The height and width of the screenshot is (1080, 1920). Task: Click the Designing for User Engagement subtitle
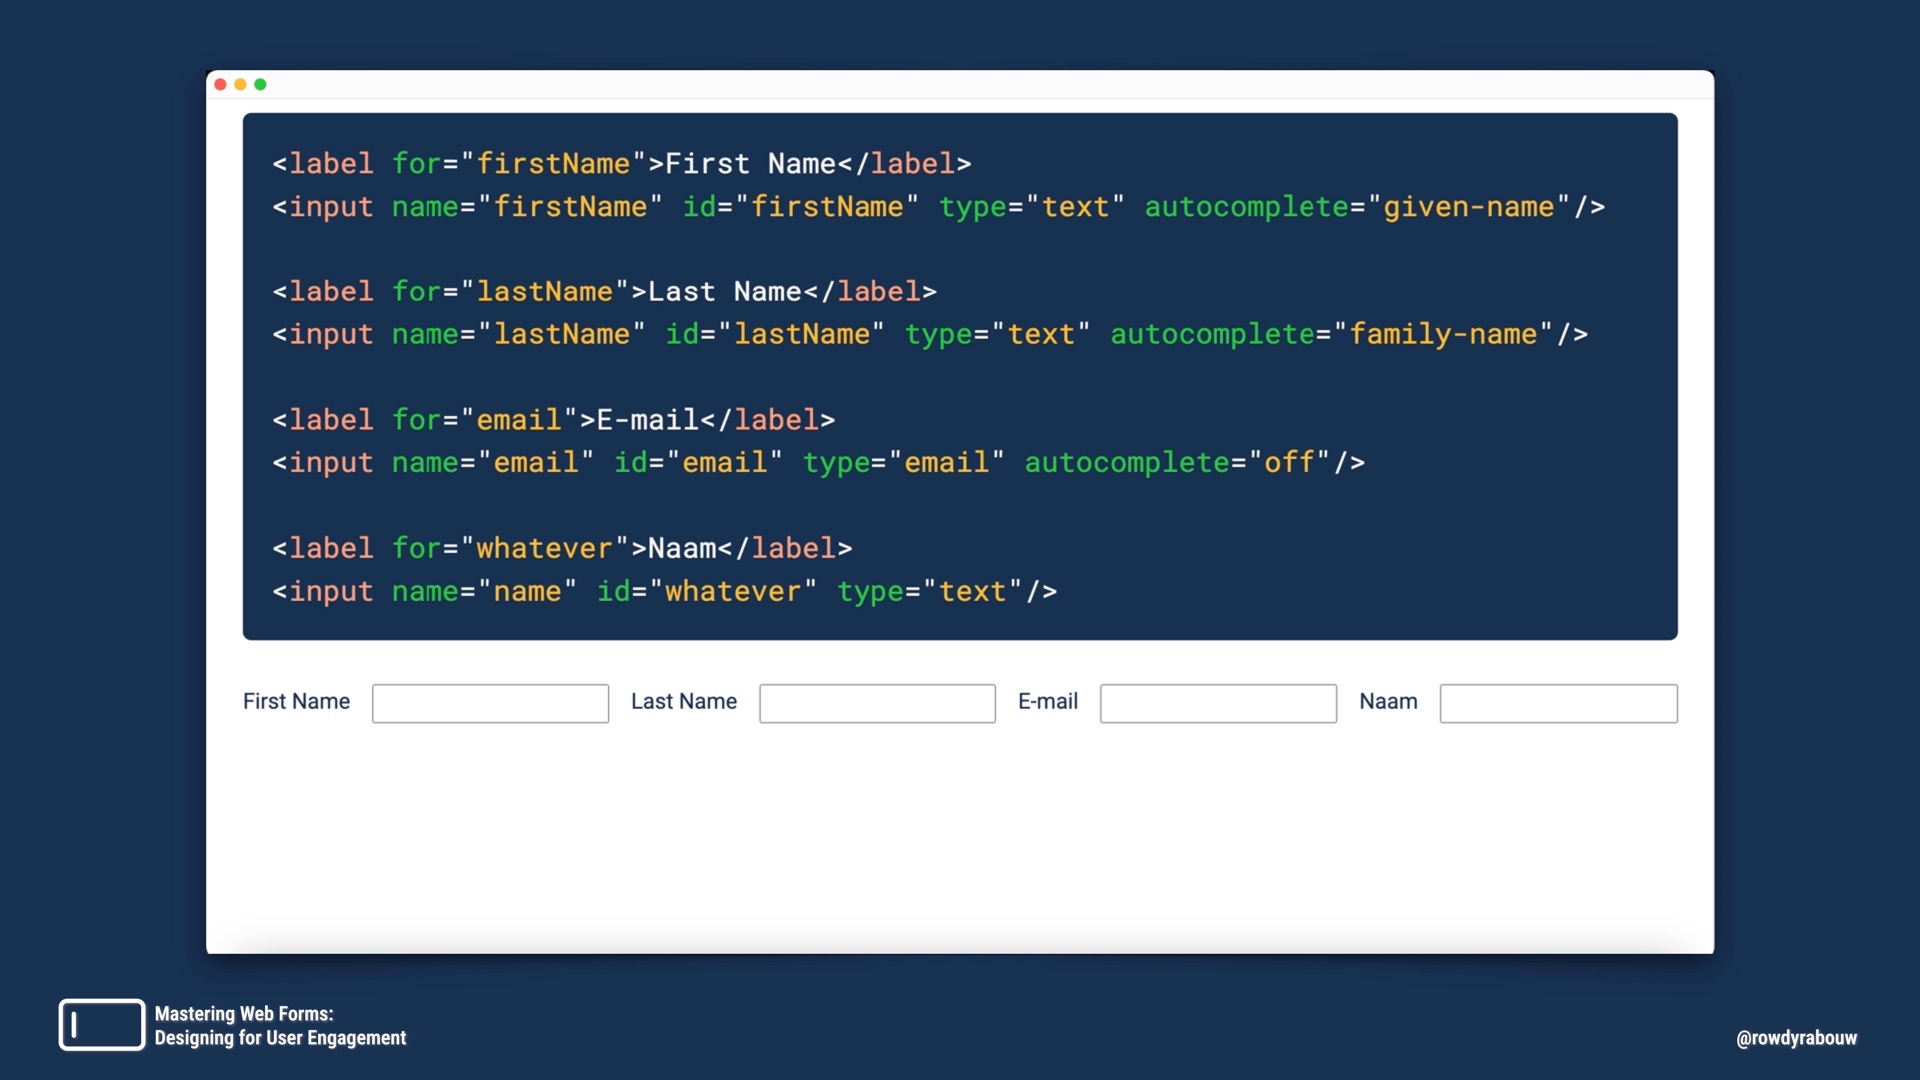[280, 1038]
